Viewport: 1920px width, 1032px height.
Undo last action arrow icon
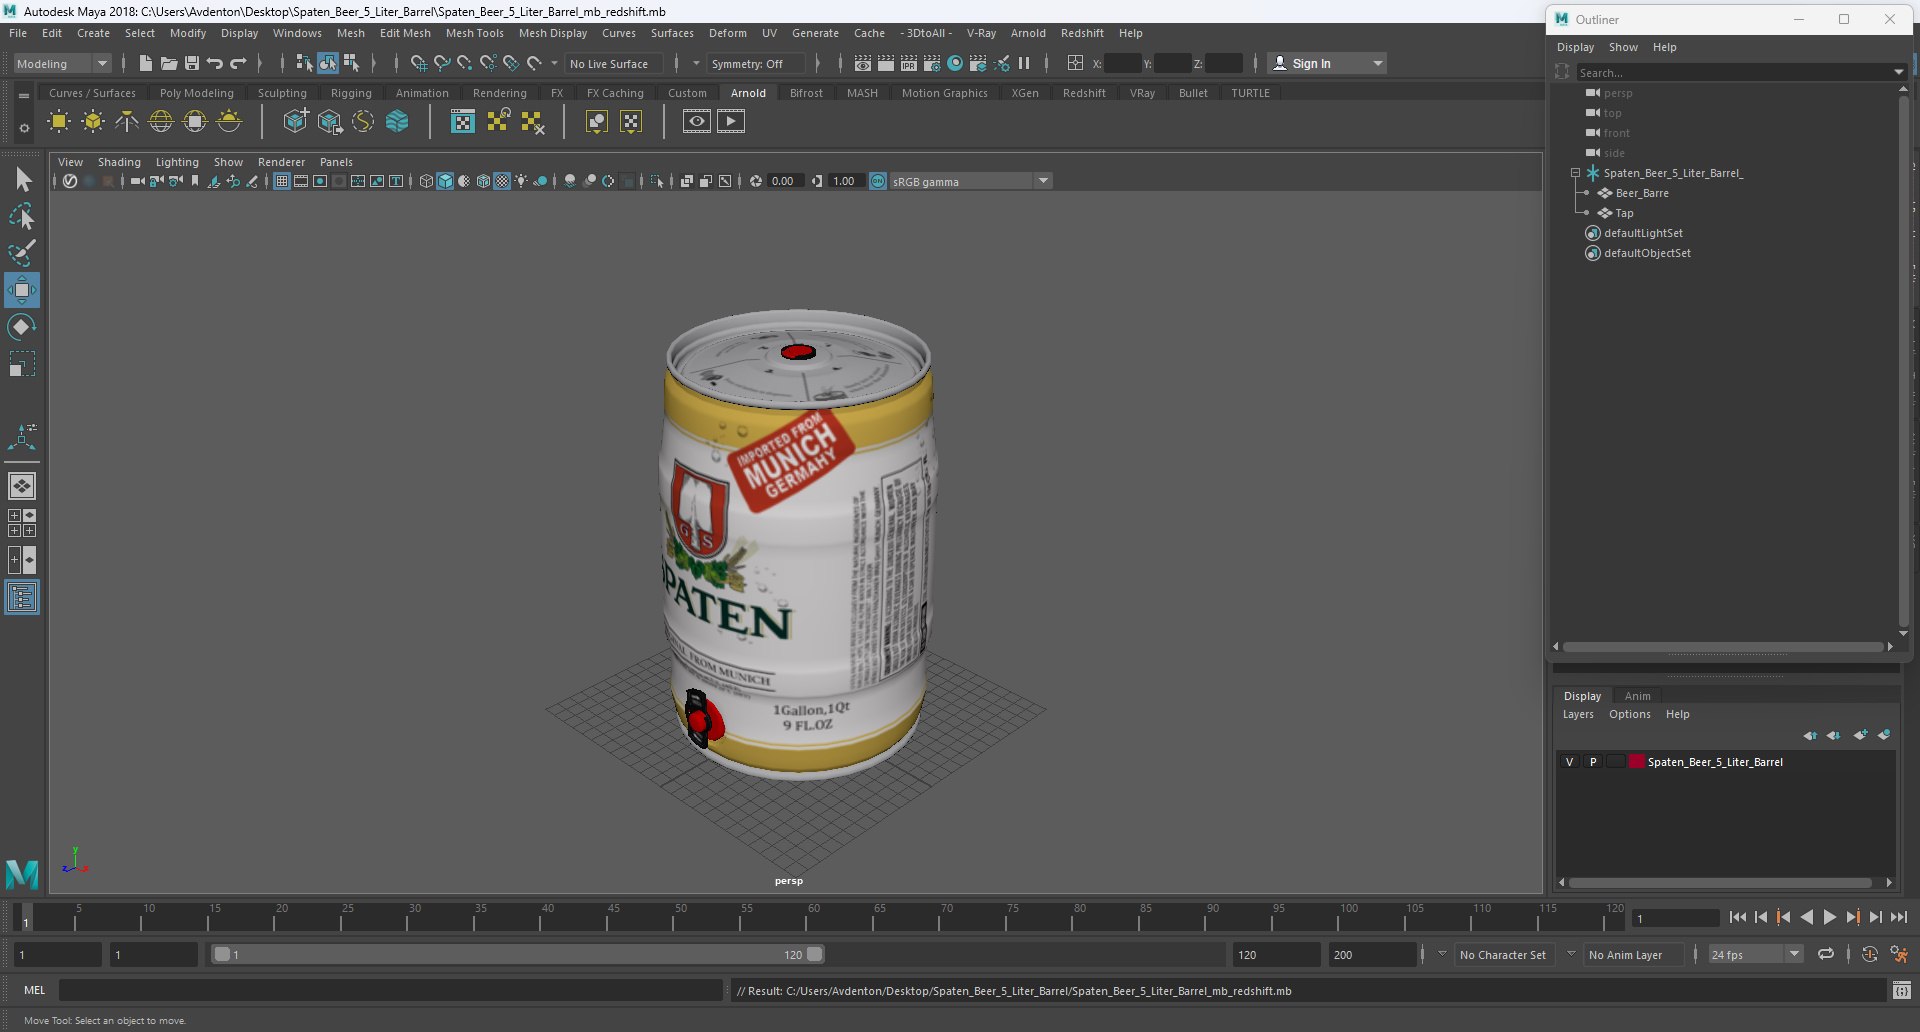214,63
